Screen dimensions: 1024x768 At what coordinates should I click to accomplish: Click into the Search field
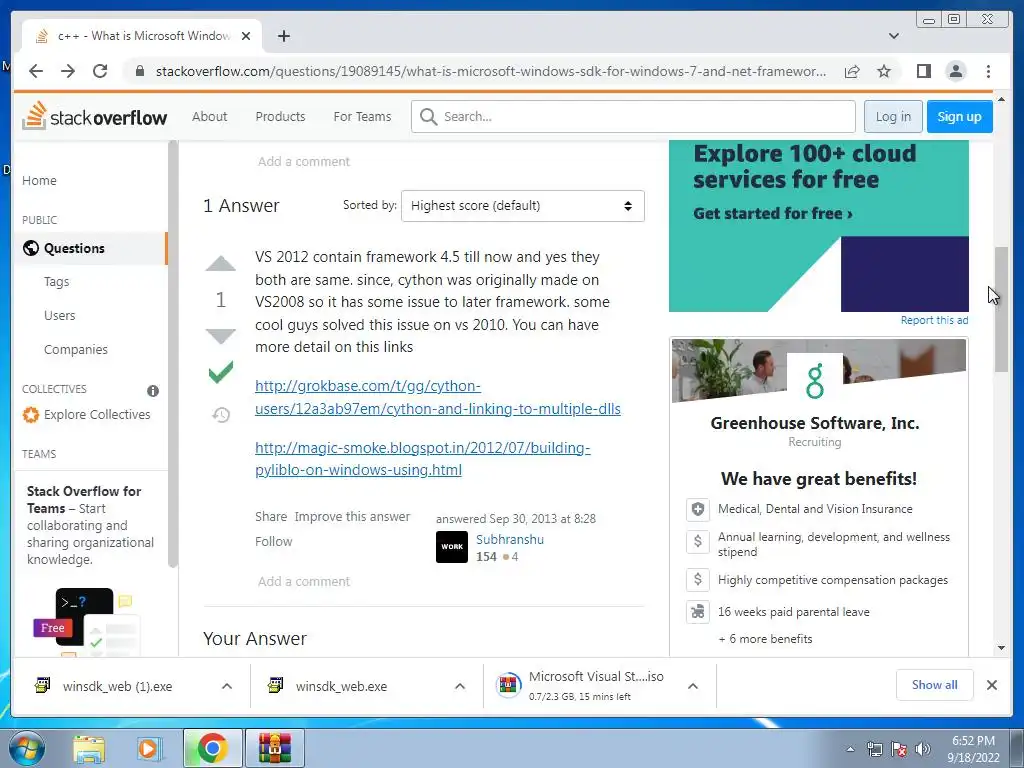tap(633, 116)
